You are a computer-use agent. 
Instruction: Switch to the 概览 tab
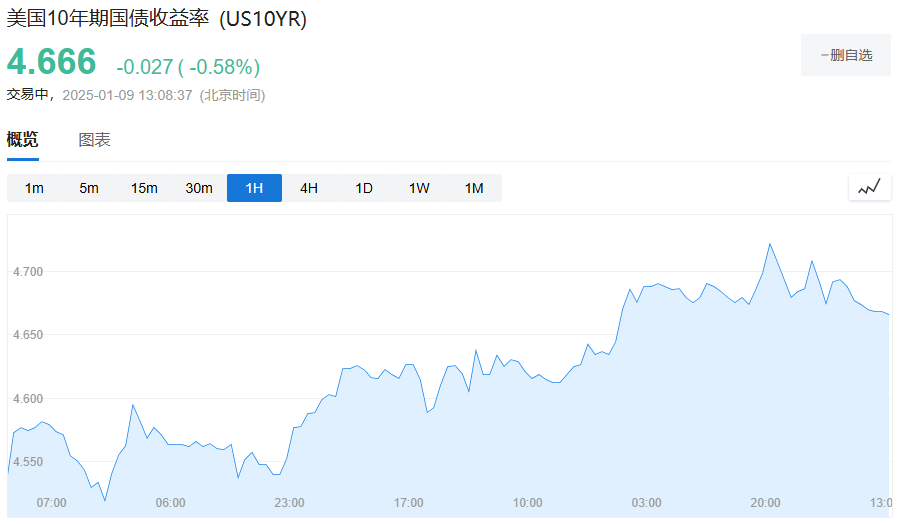pos(23,140)
